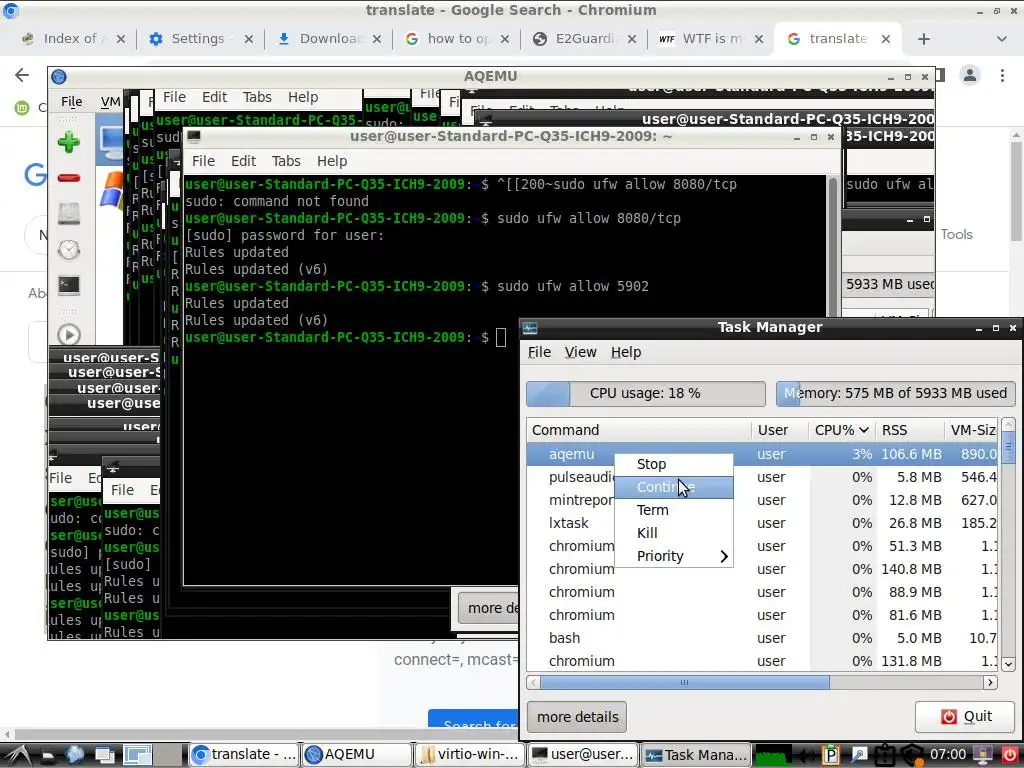
Task: Select the 'mintreport' process row
Action: tap(761, 500)
